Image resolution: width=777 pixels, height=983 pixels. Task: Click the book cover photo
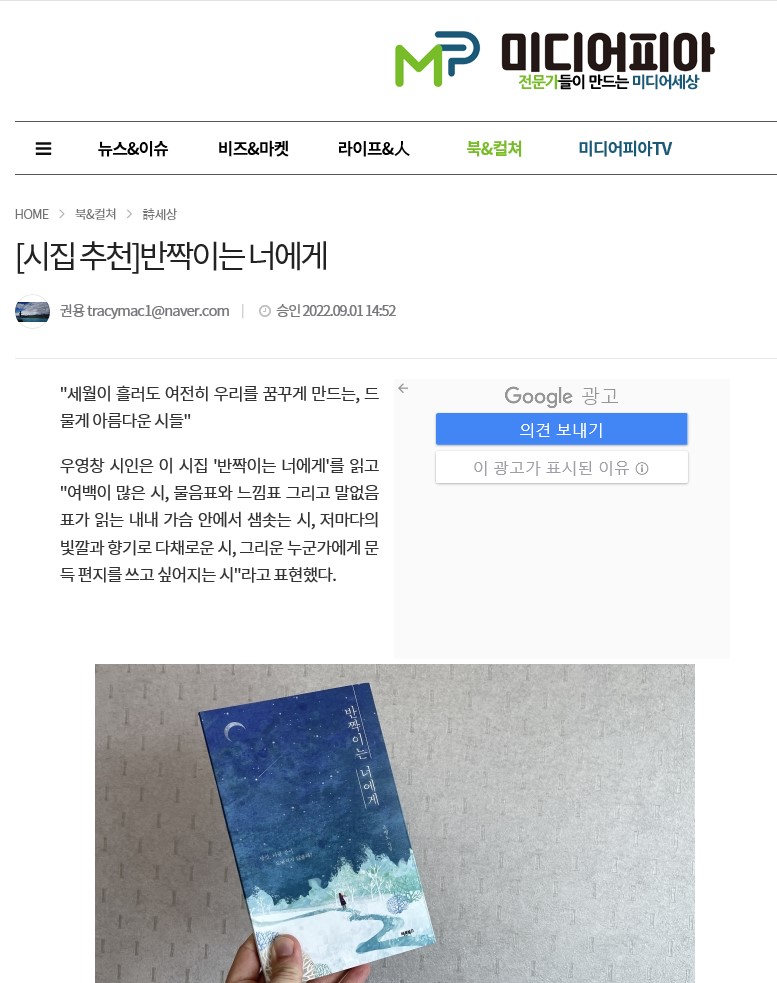[x=395, y=823]
